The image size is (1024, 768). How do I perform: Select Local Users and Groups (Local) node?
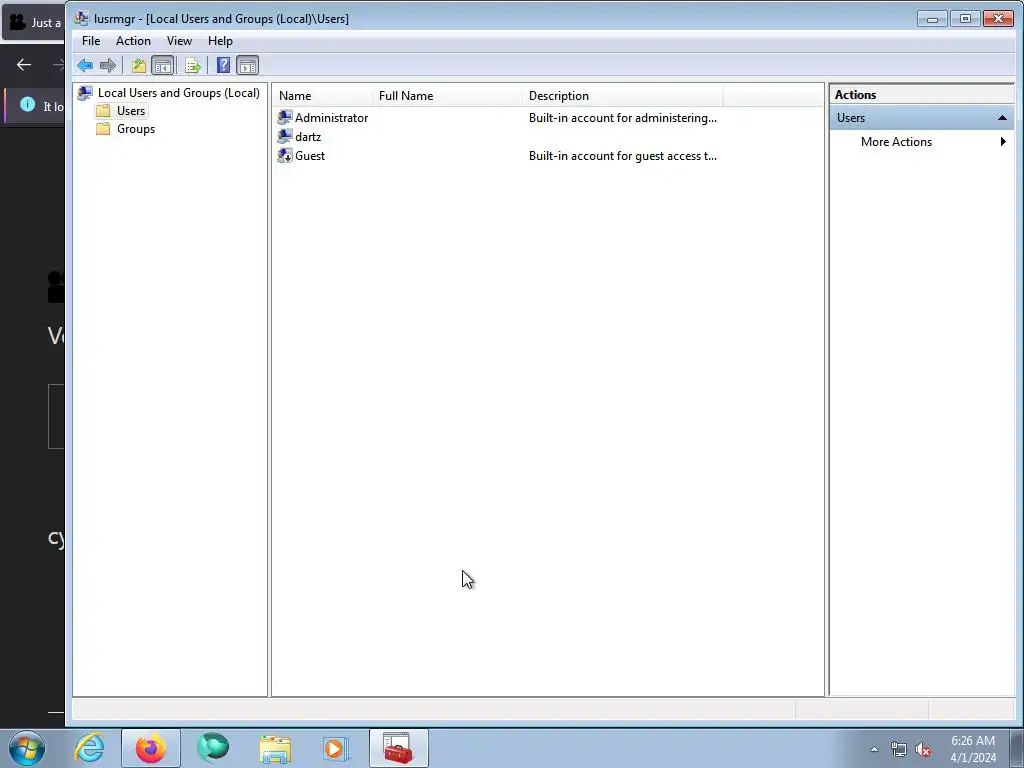pos(178,93)
